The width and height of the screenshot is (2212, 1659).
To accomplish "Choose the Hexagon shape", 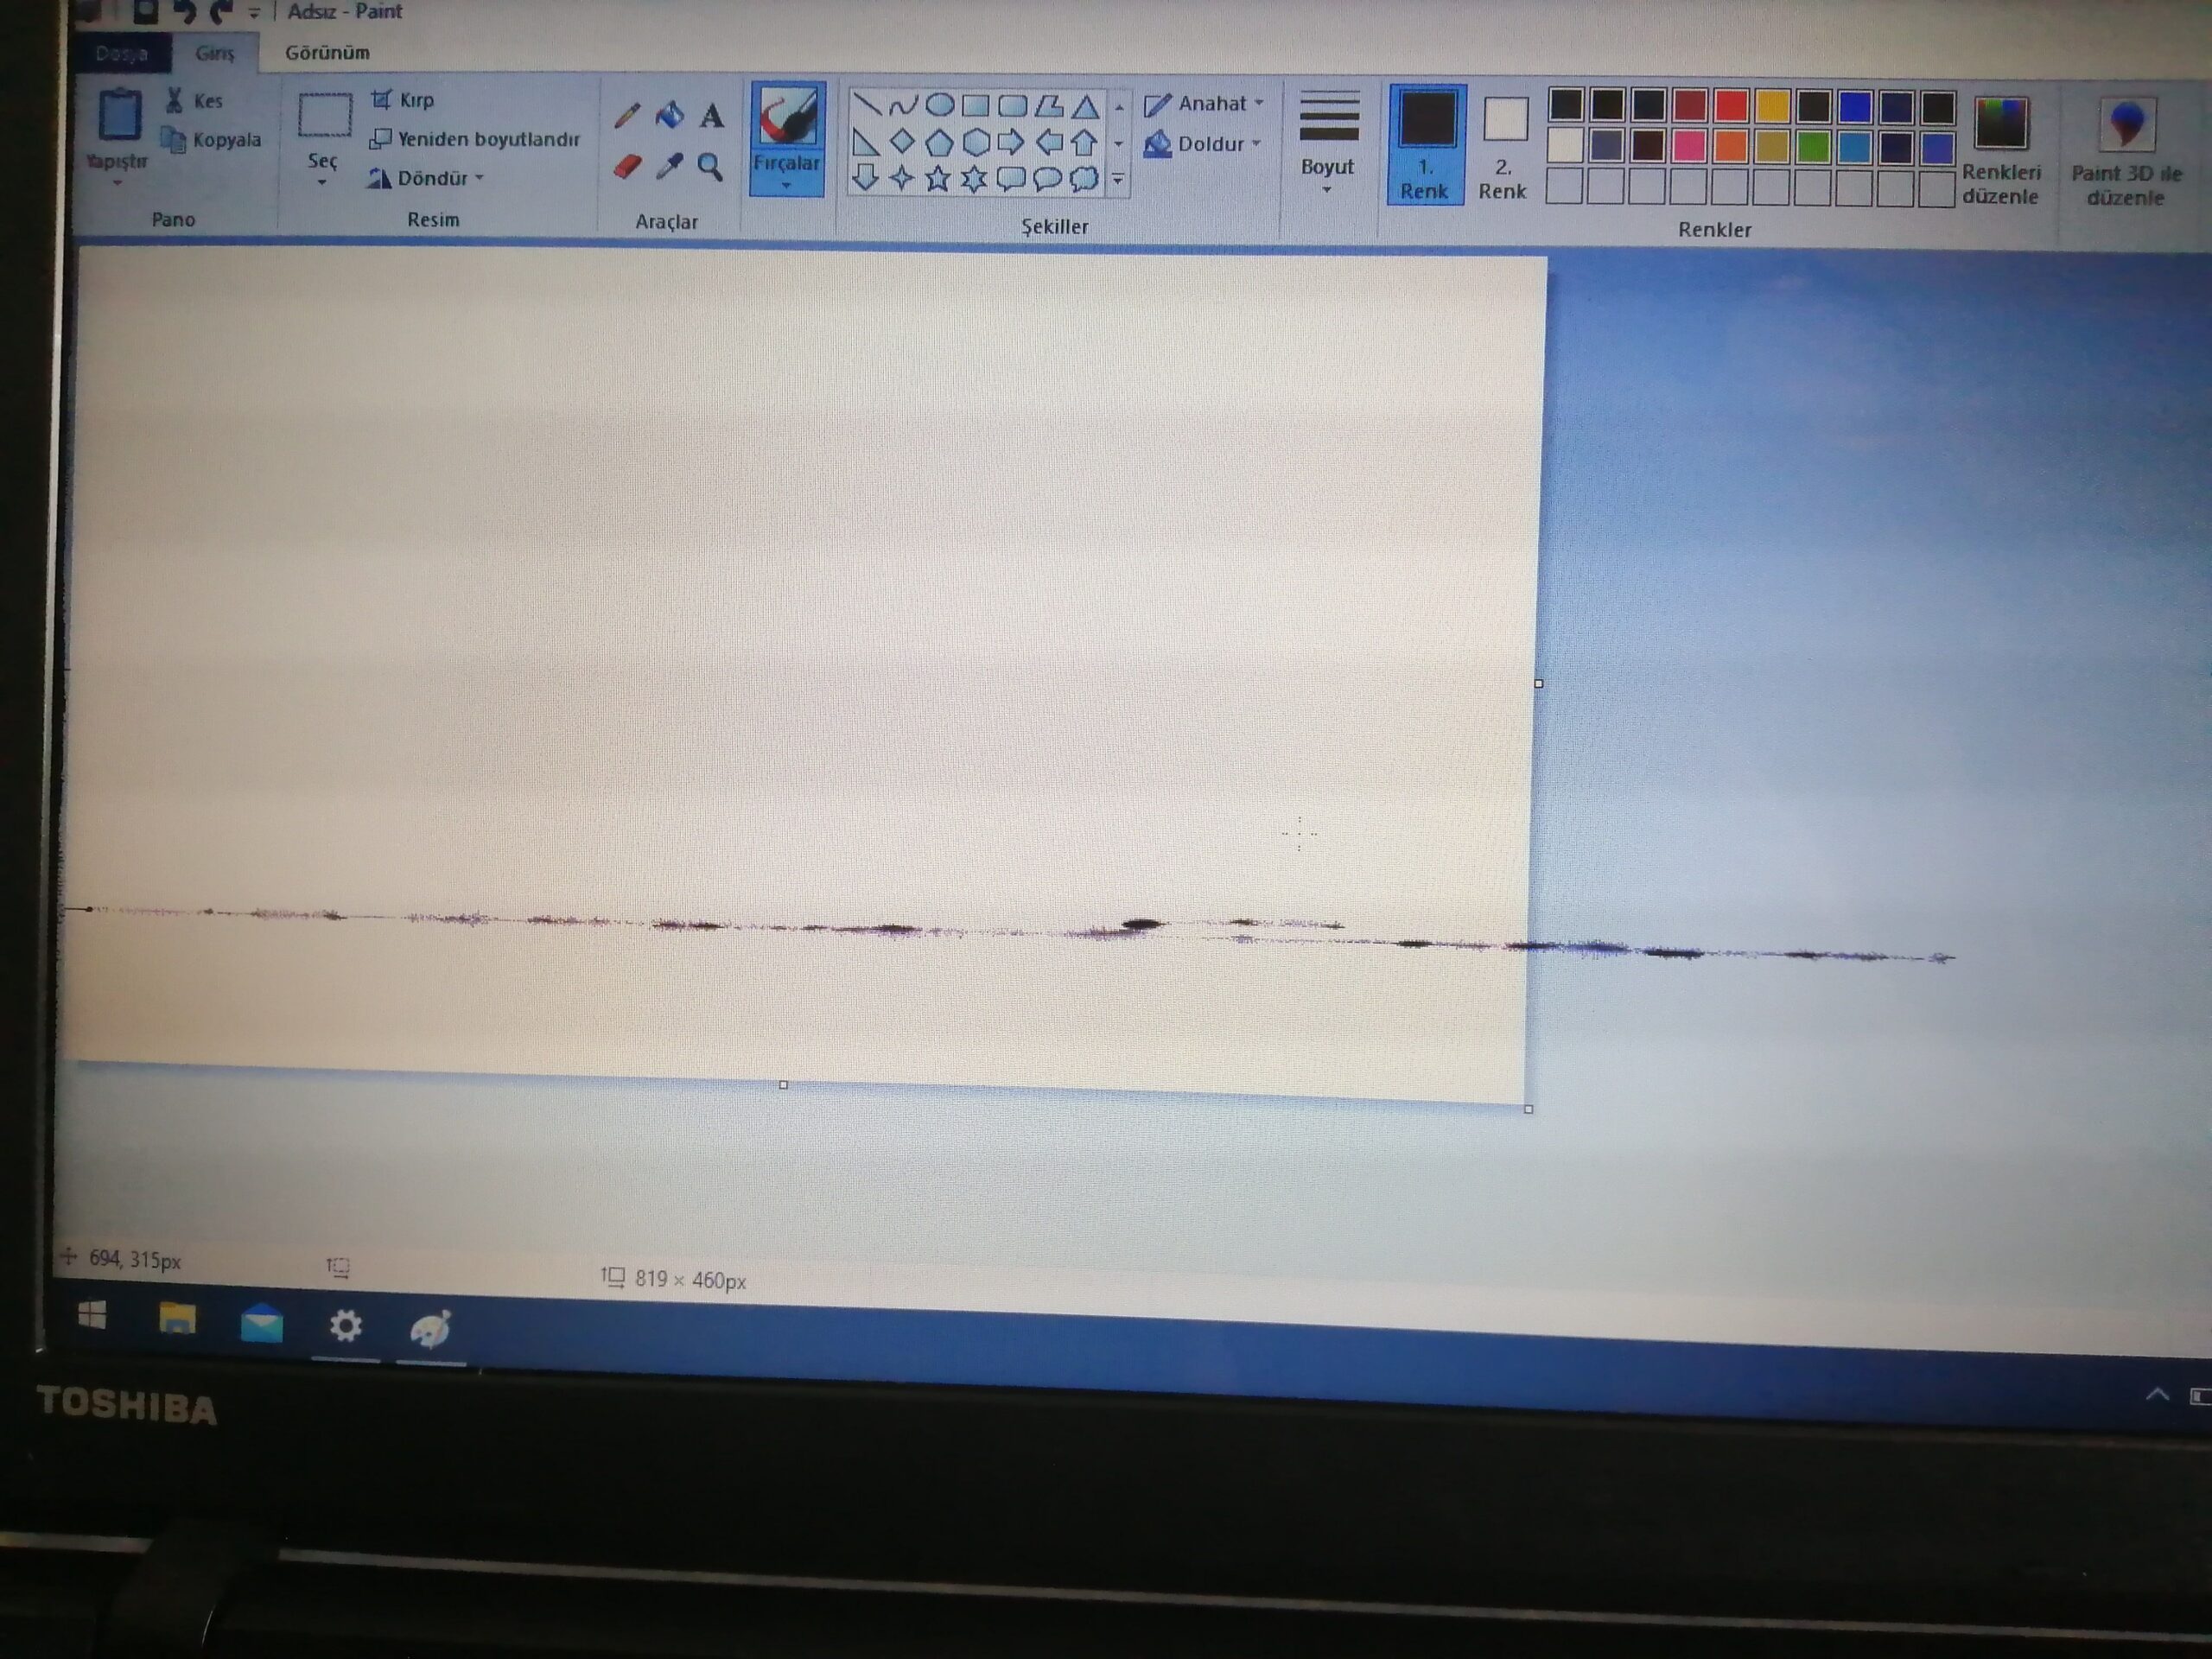I will [975, 143].
